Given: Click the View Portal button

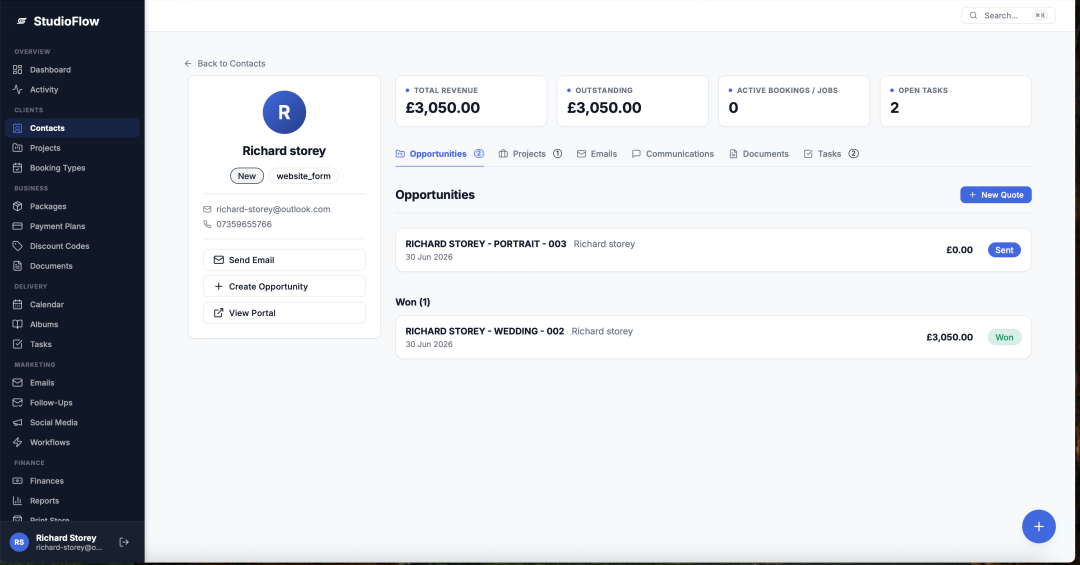Looking at the screenshot, I should [x=284, y=313].
